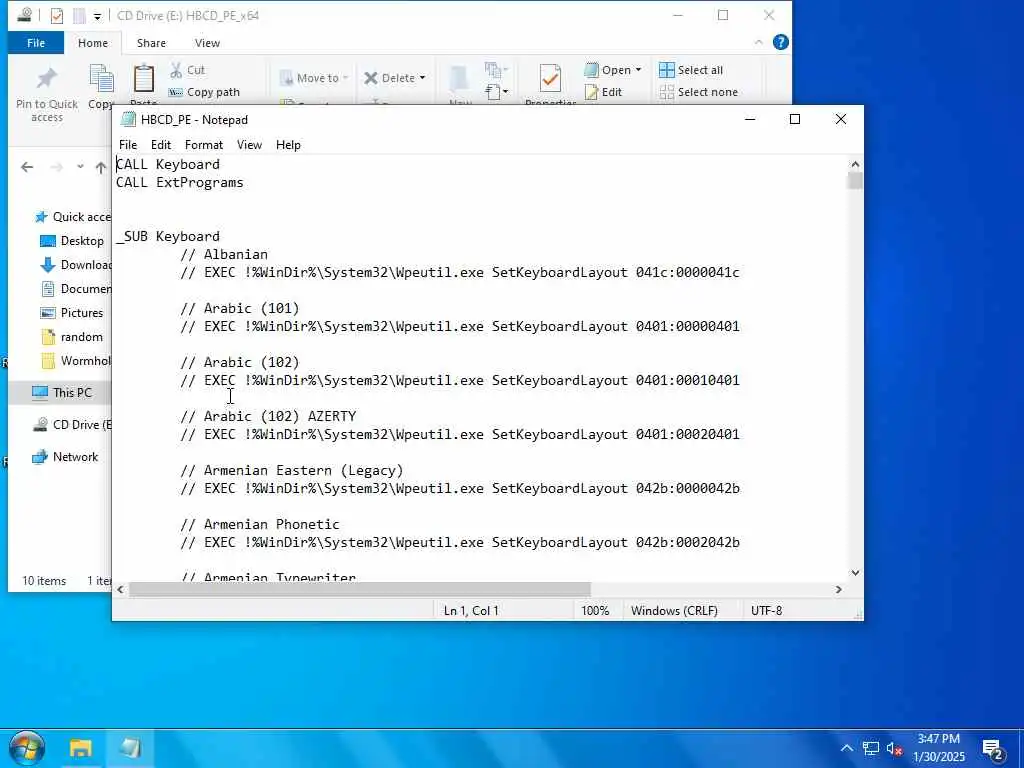Click Select all in Explorer ribbon
This screenshot has height=768, width=1024.
(x=691, y=70)
